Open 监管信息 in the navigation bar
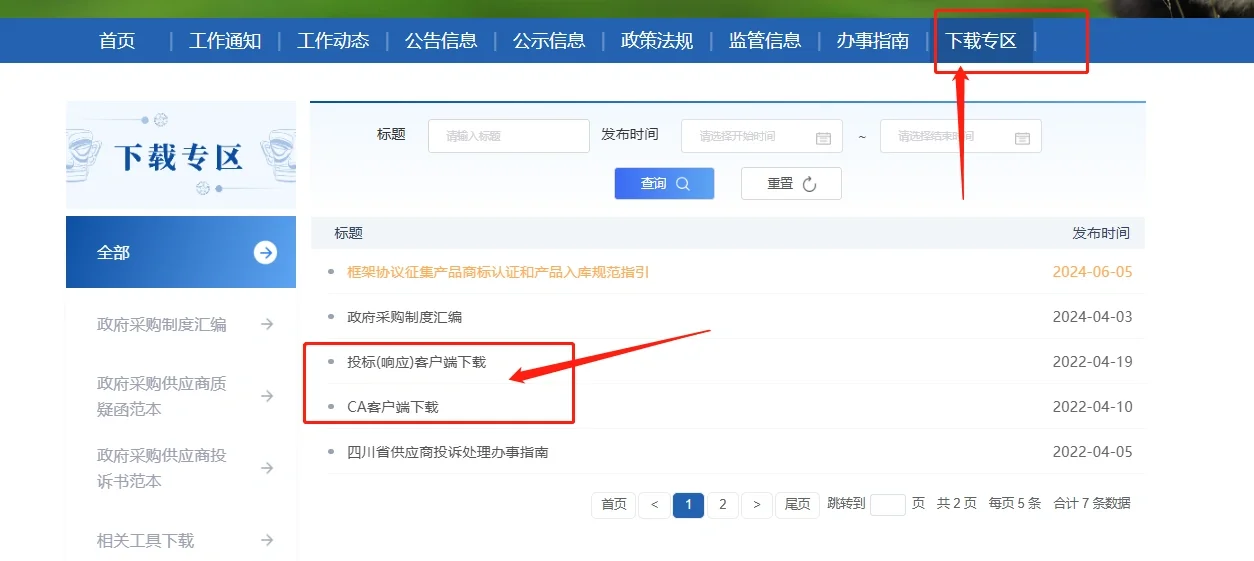 tap(765, 41)
